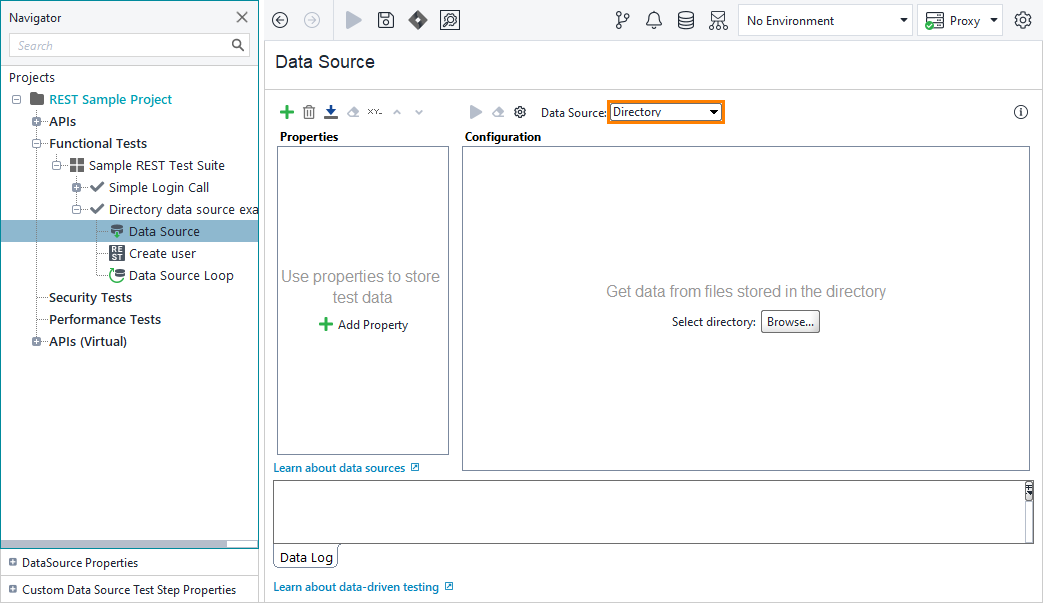Save the current project

pos(385,20)
